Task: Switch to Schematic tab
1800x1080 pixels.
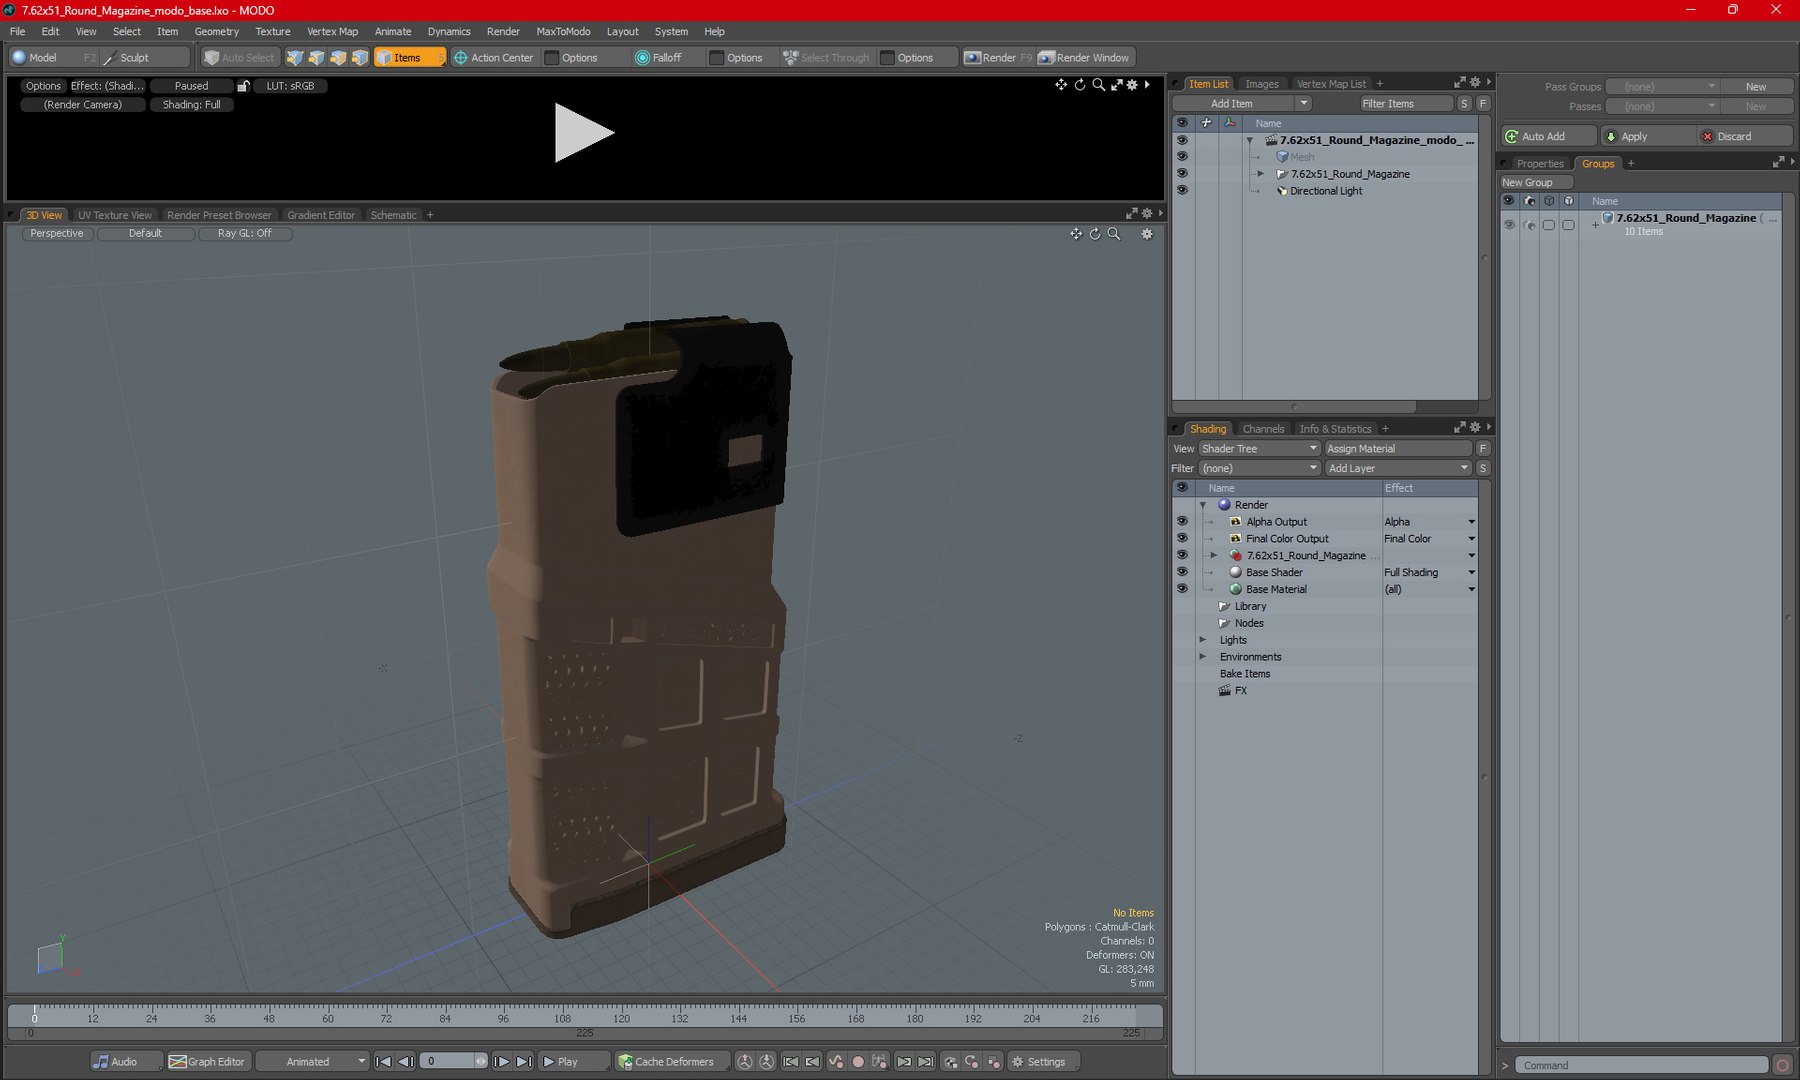Action: click(393, 215)
